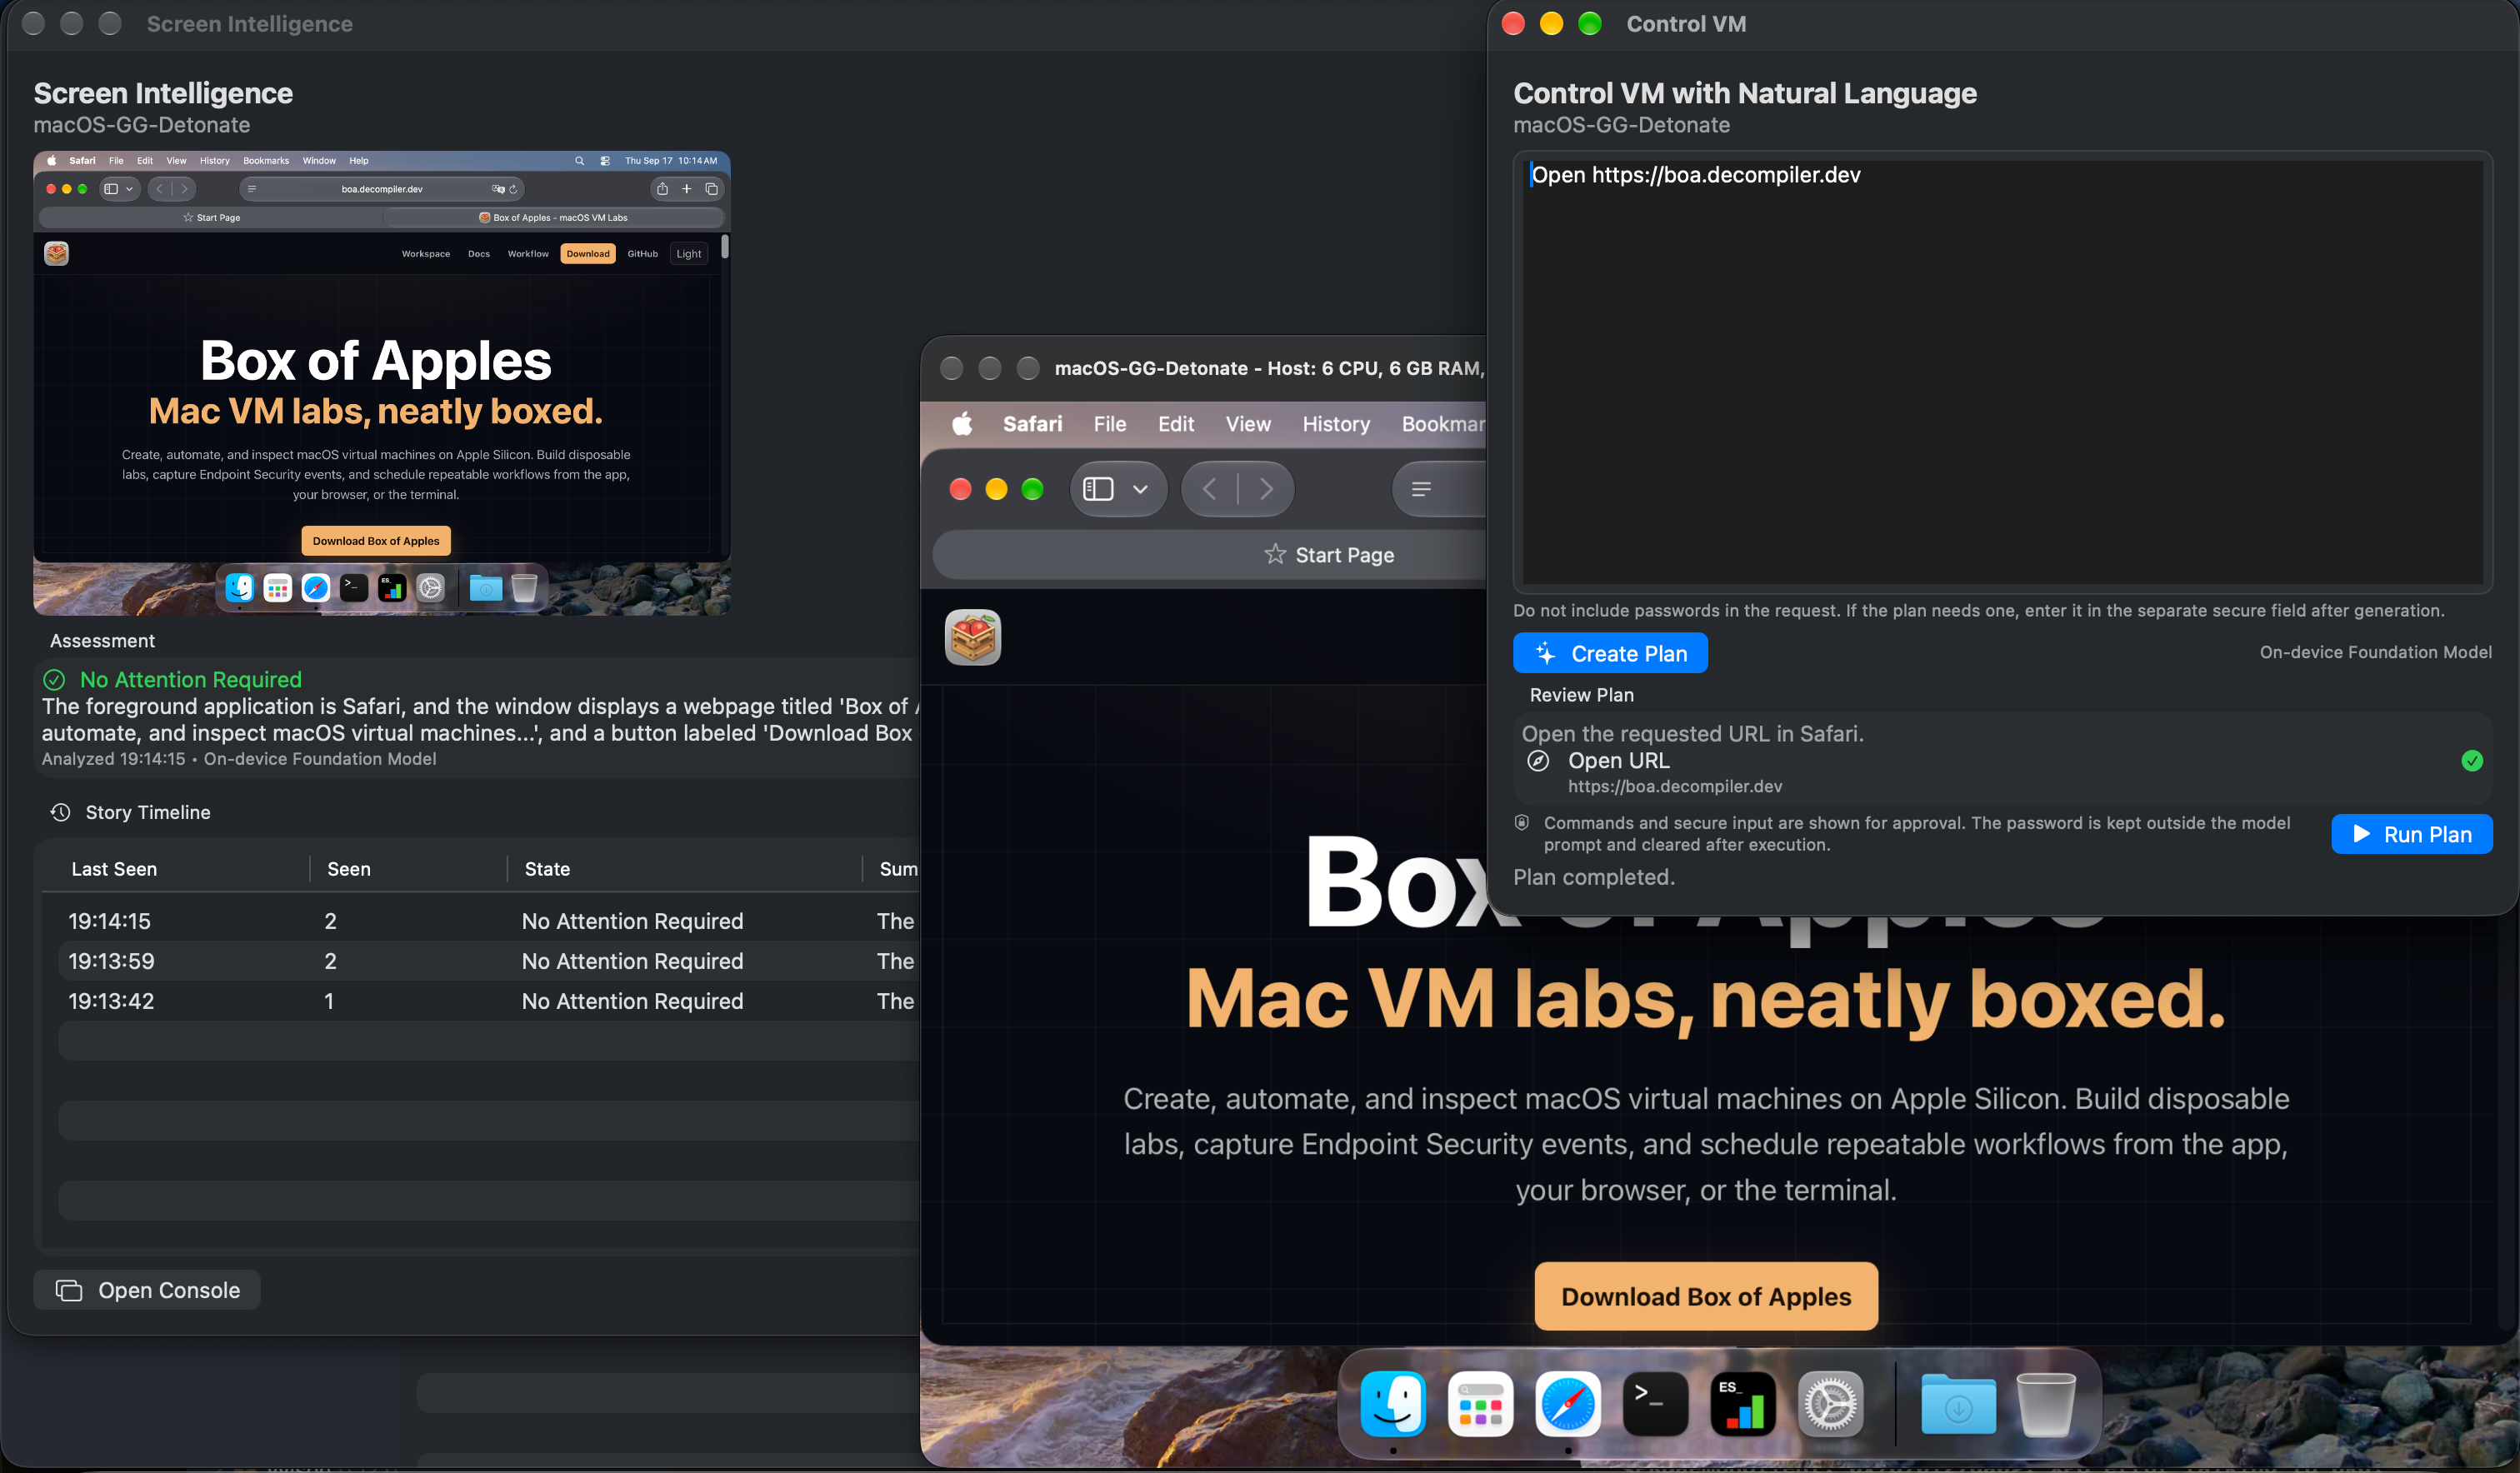Viewport: 2520px width, 1473px height.
Task: Click the Box of Apples crate logo in VM Safari
Action: coord(973,637)
